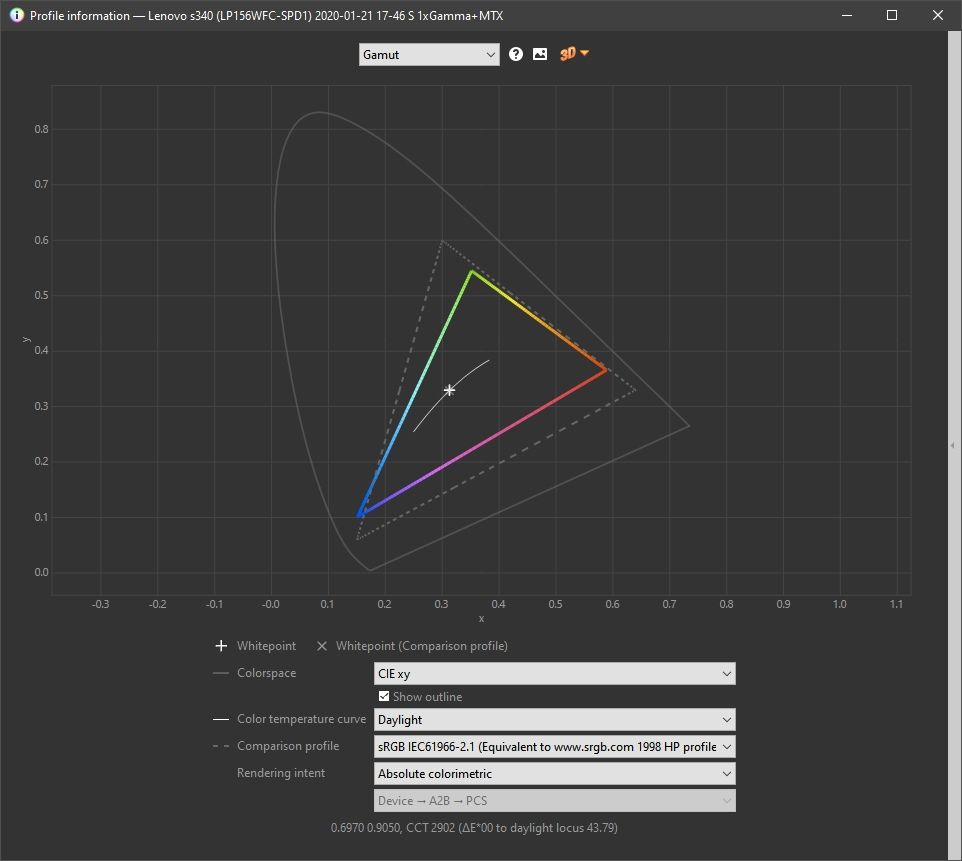Toggle the Show outline checkbox
The height and width of the screenshot is (861, 962).
pyautogui.click(x=384, y=696)
